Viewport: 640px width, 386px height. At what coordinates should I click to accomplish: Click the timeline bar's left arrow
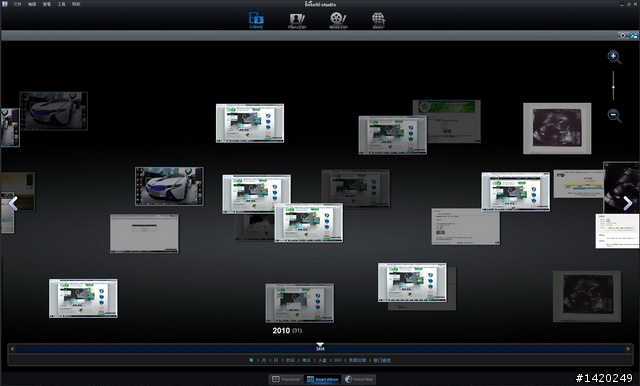(x=12, y=349)
